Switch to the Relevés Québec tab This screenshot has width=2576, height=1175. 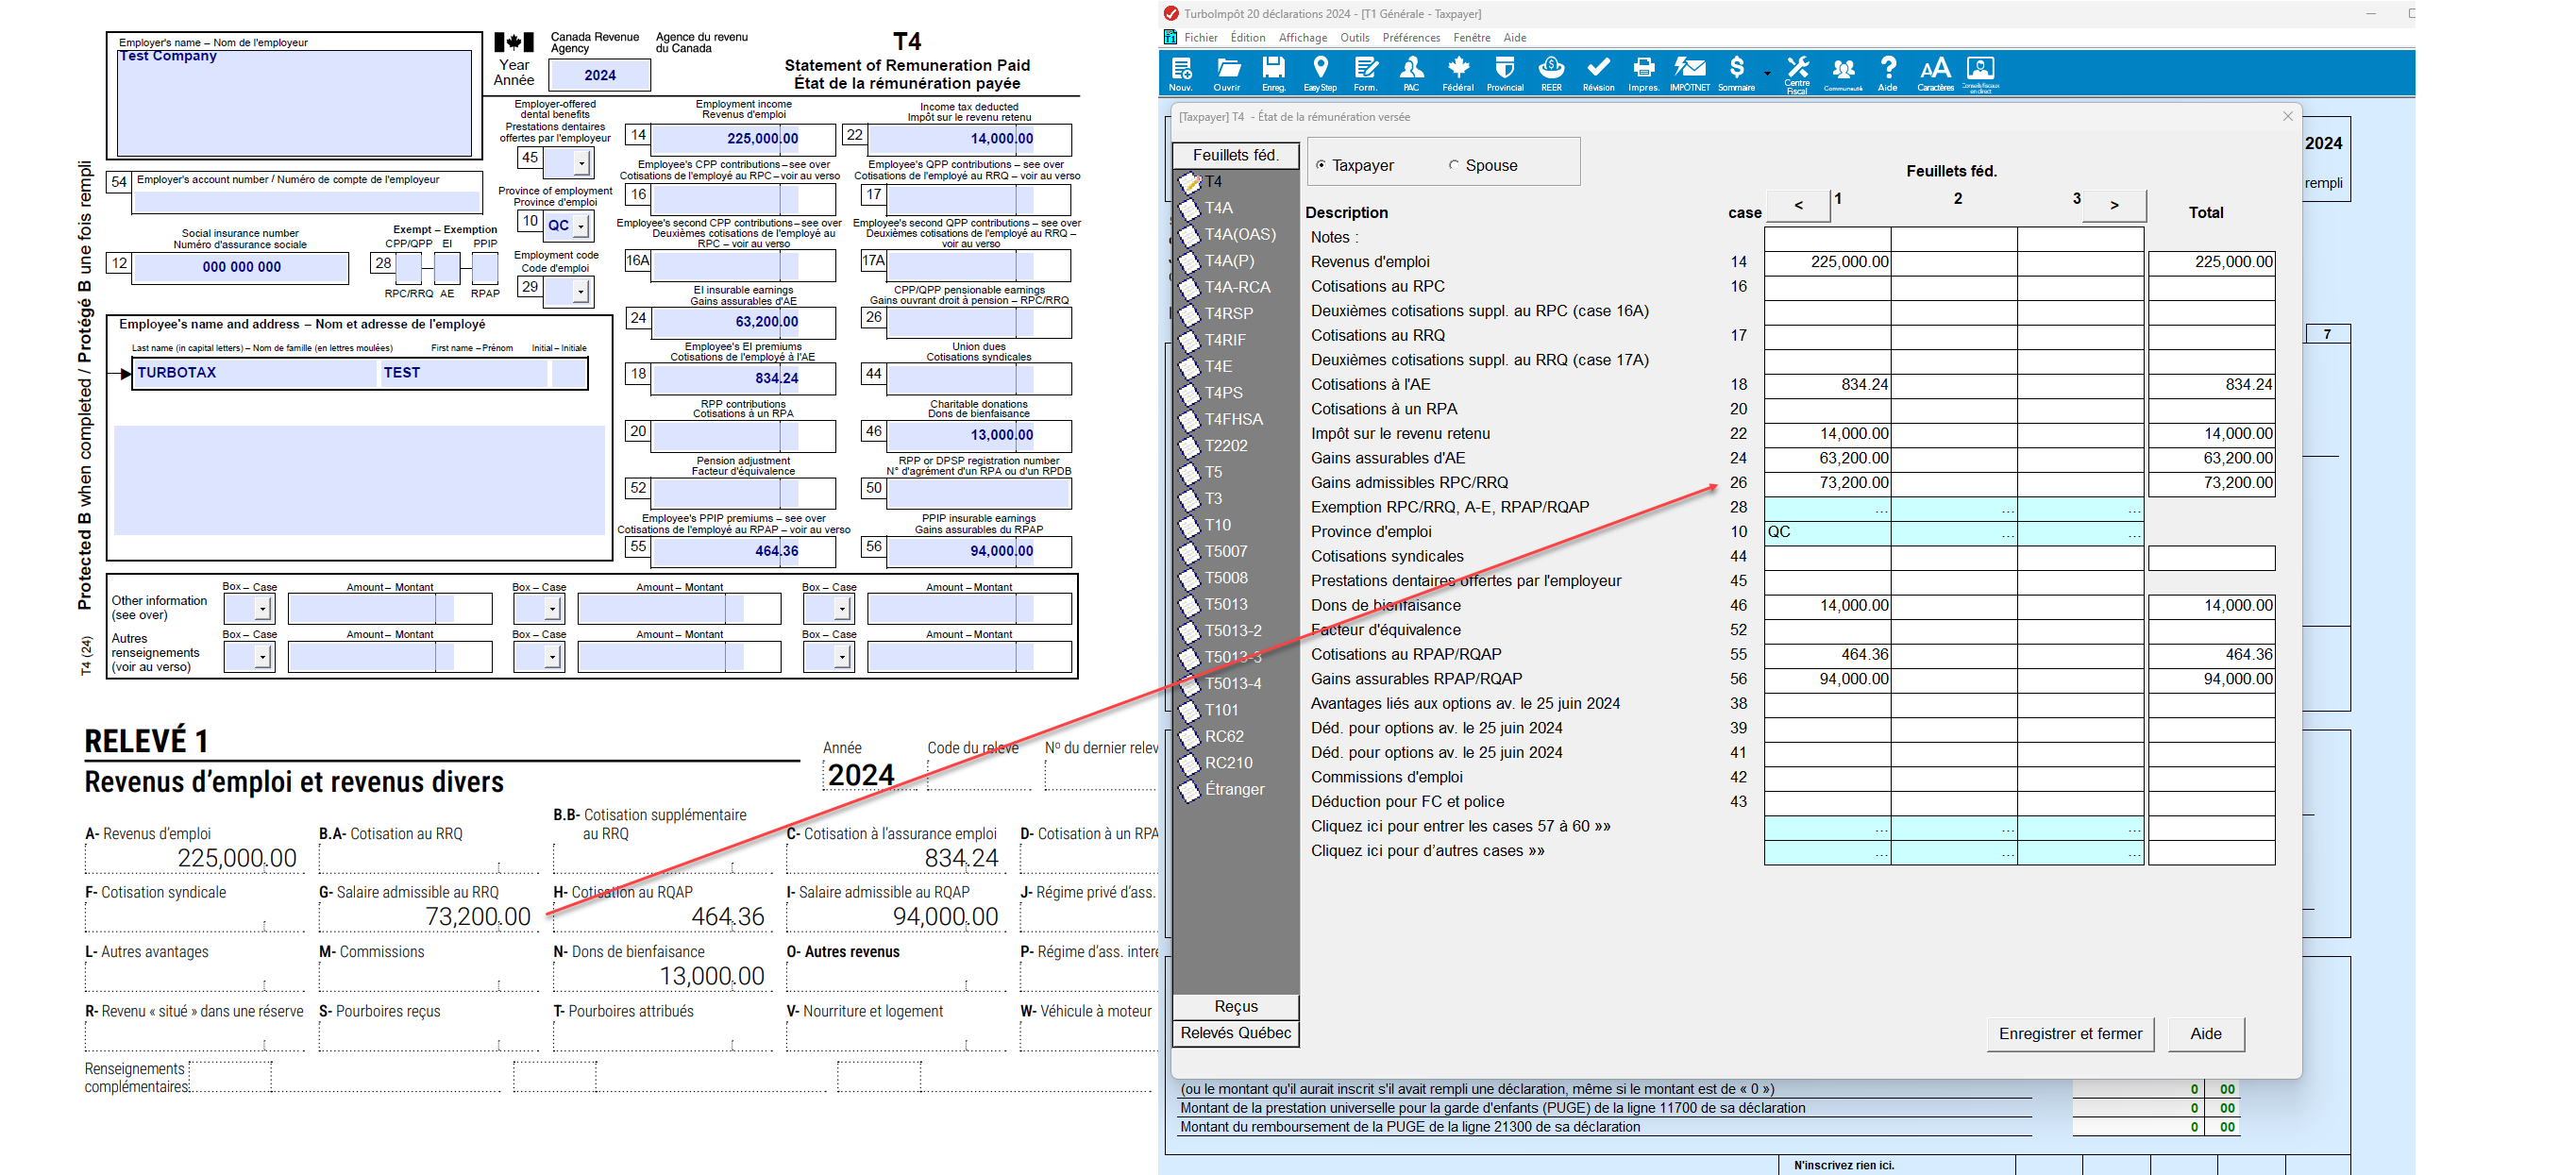(x=1236, y=1033)
